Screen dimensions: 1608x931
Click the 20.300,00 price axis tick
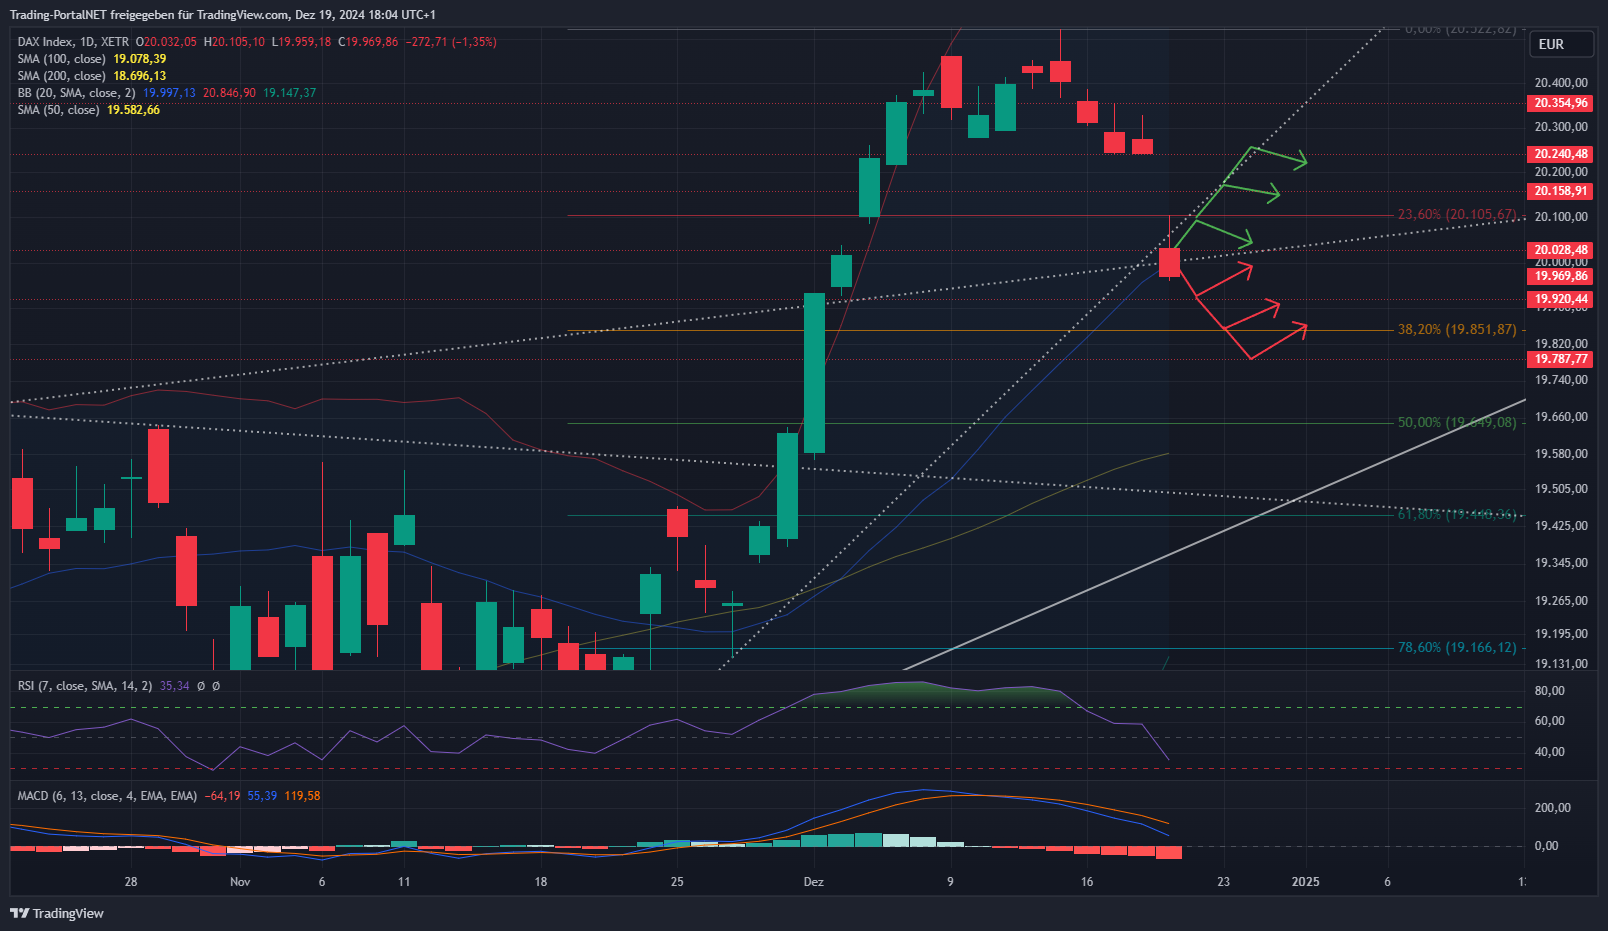coord(1561,127)
